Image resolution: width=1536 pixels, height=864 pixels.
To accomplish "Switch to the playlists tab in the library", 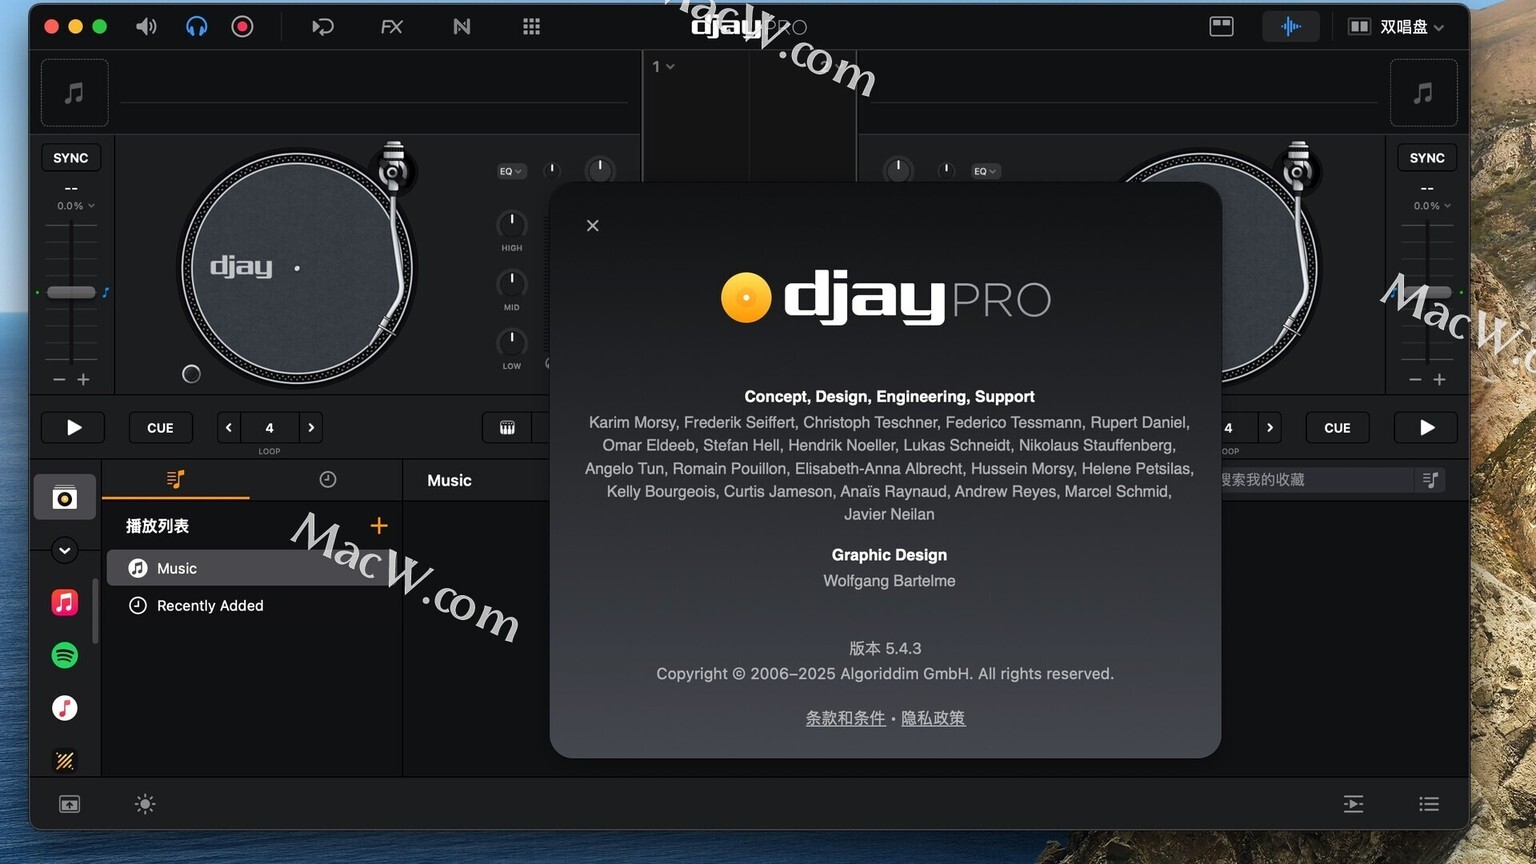I will (x=176, y=480).
